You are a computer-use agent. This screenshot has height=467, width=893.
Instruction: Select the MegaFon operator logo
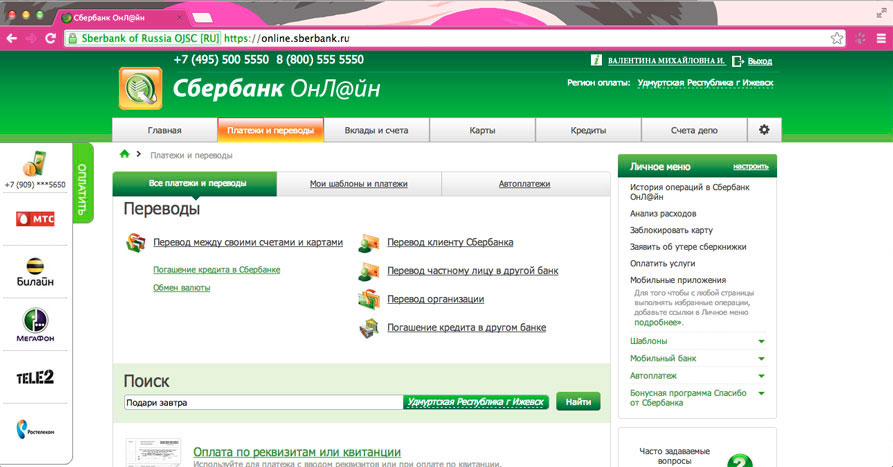(x=35, y=325)
